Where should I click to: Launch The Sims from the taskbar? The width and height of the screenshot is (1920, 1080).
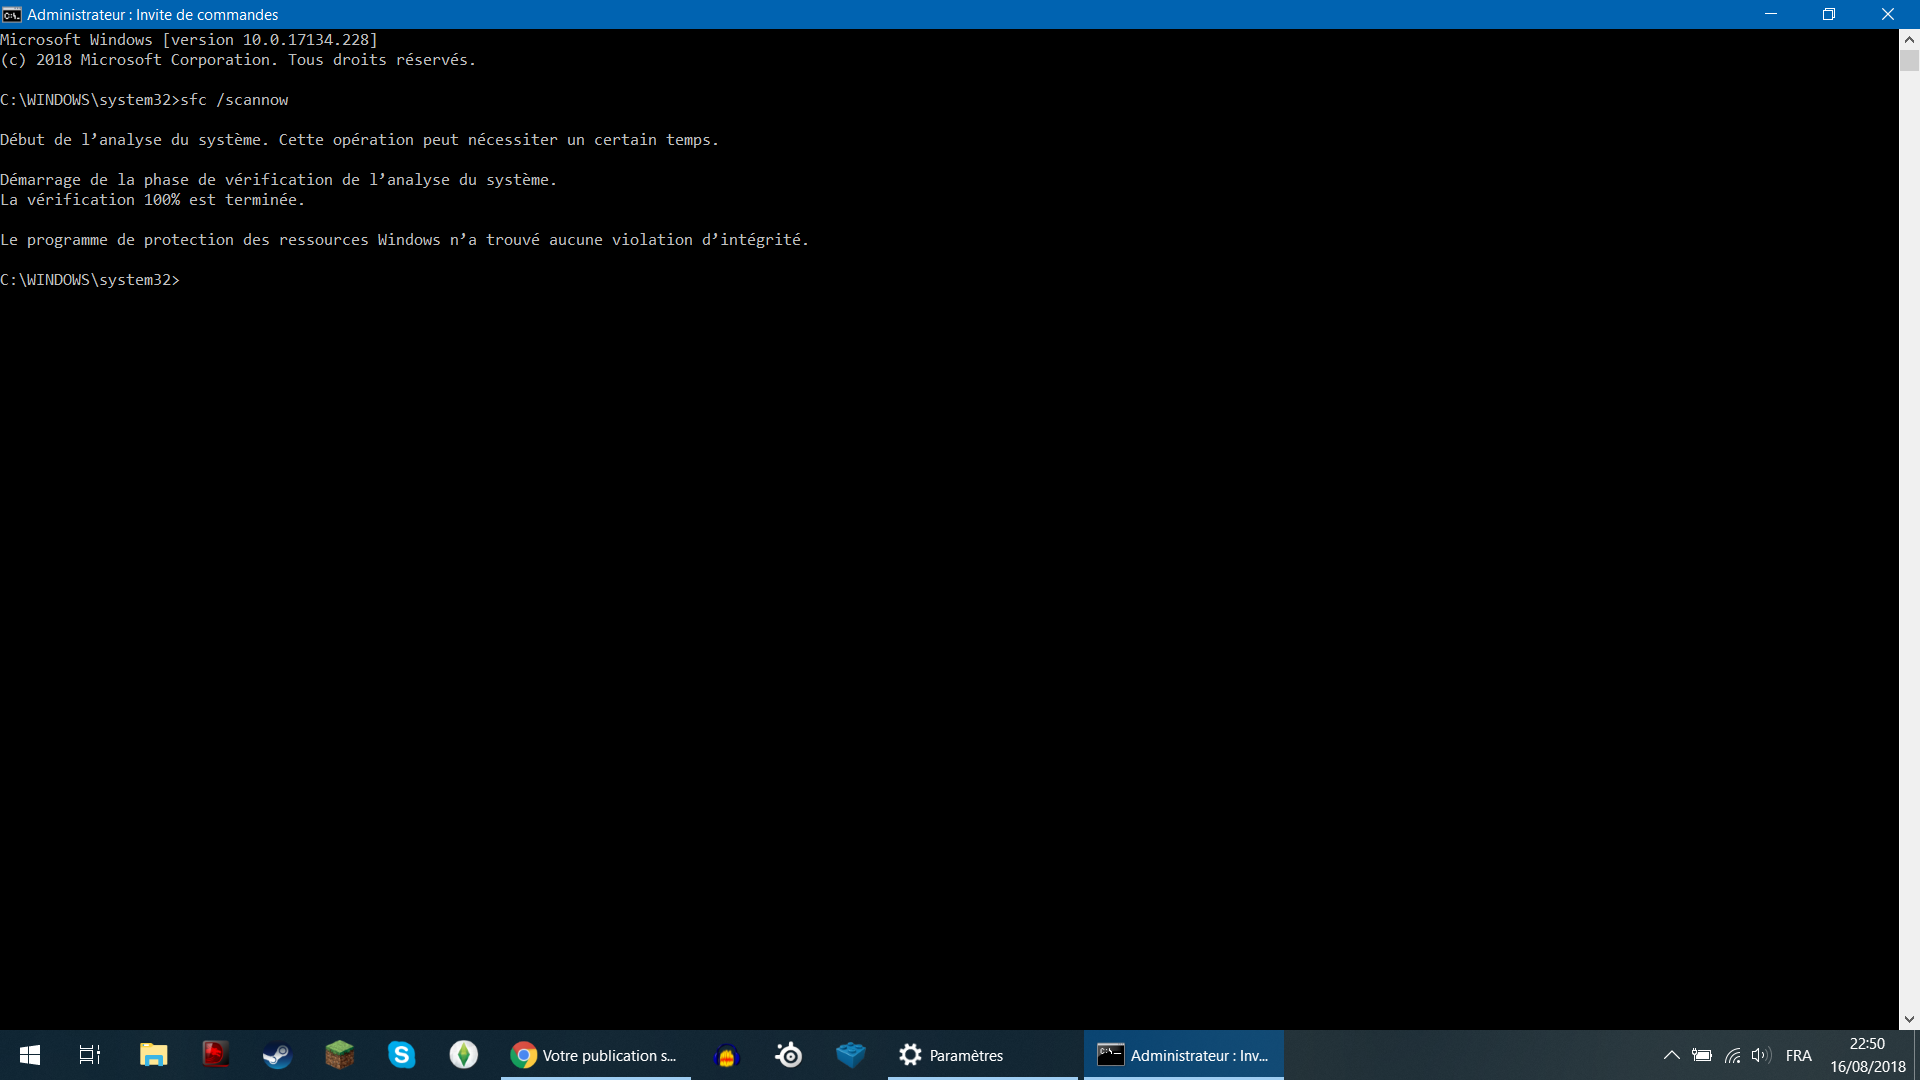click(463, 1055)
